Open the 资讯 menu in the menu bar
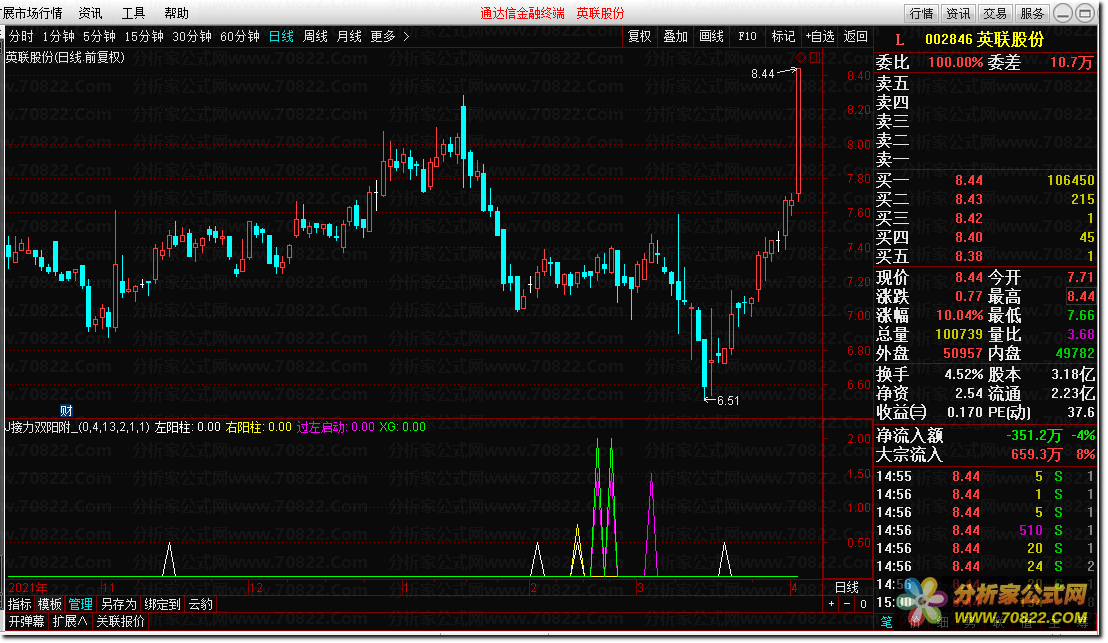Image resolution: width=1108 pixels, height=643 pixels. (x=90, y=13)
